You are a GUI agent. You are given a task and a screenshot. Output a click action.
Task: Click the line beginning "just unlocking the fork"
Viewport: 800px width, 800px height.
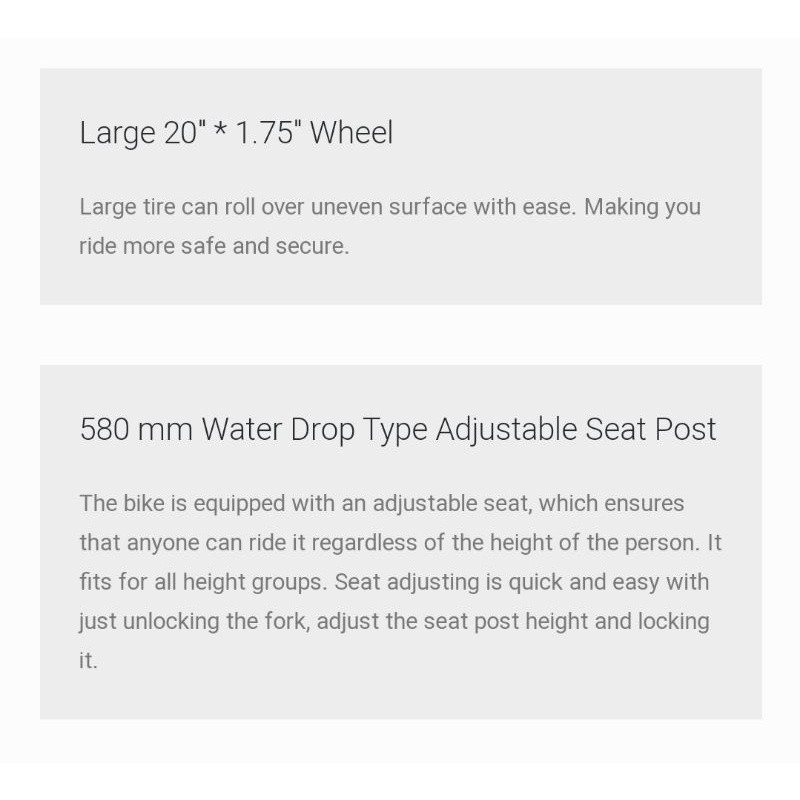pos(394,621)
